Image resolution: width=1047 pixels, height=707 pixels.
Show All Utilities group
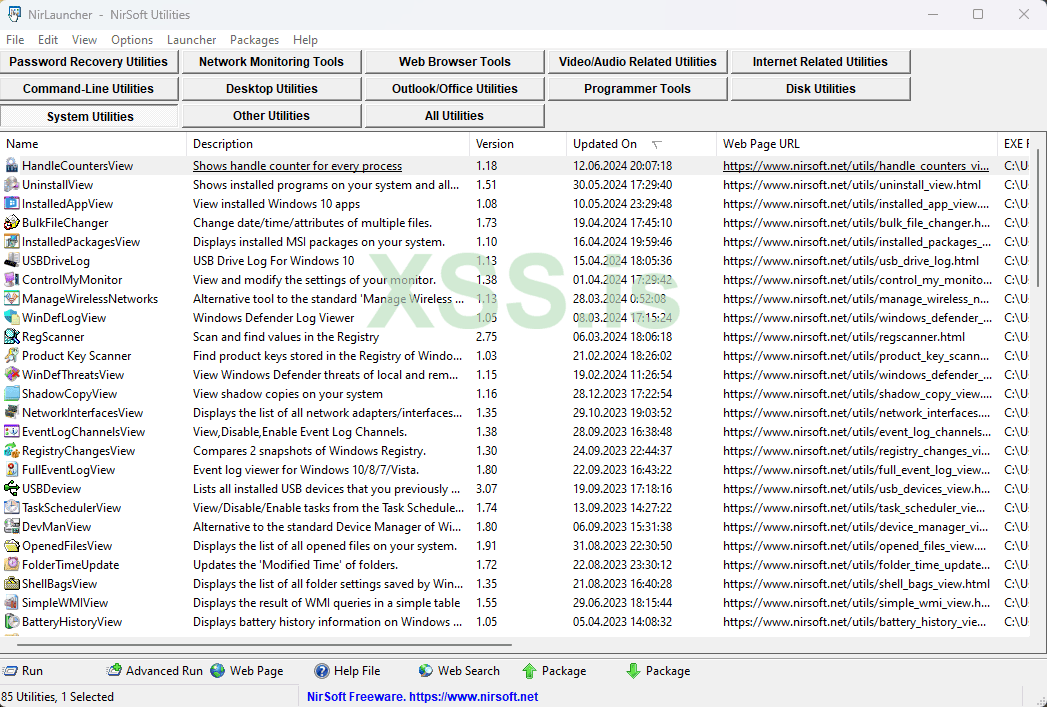tap(454, 115)
